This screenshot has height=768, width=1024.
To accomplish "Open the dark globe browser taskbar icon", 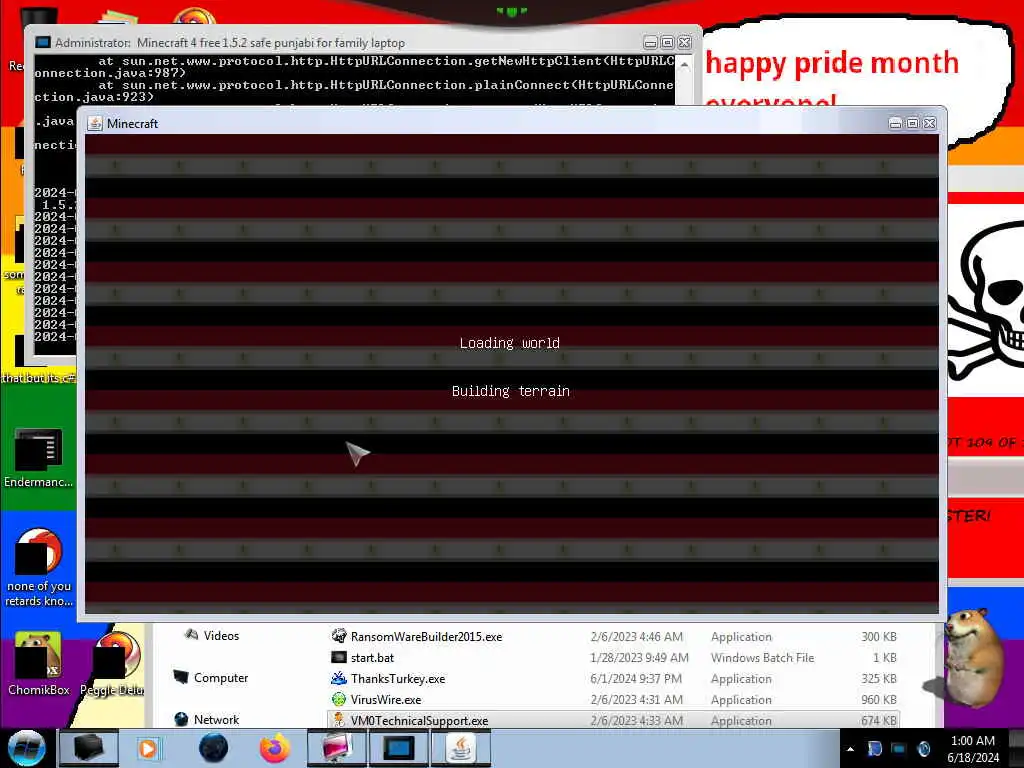I will coord(213,748).
